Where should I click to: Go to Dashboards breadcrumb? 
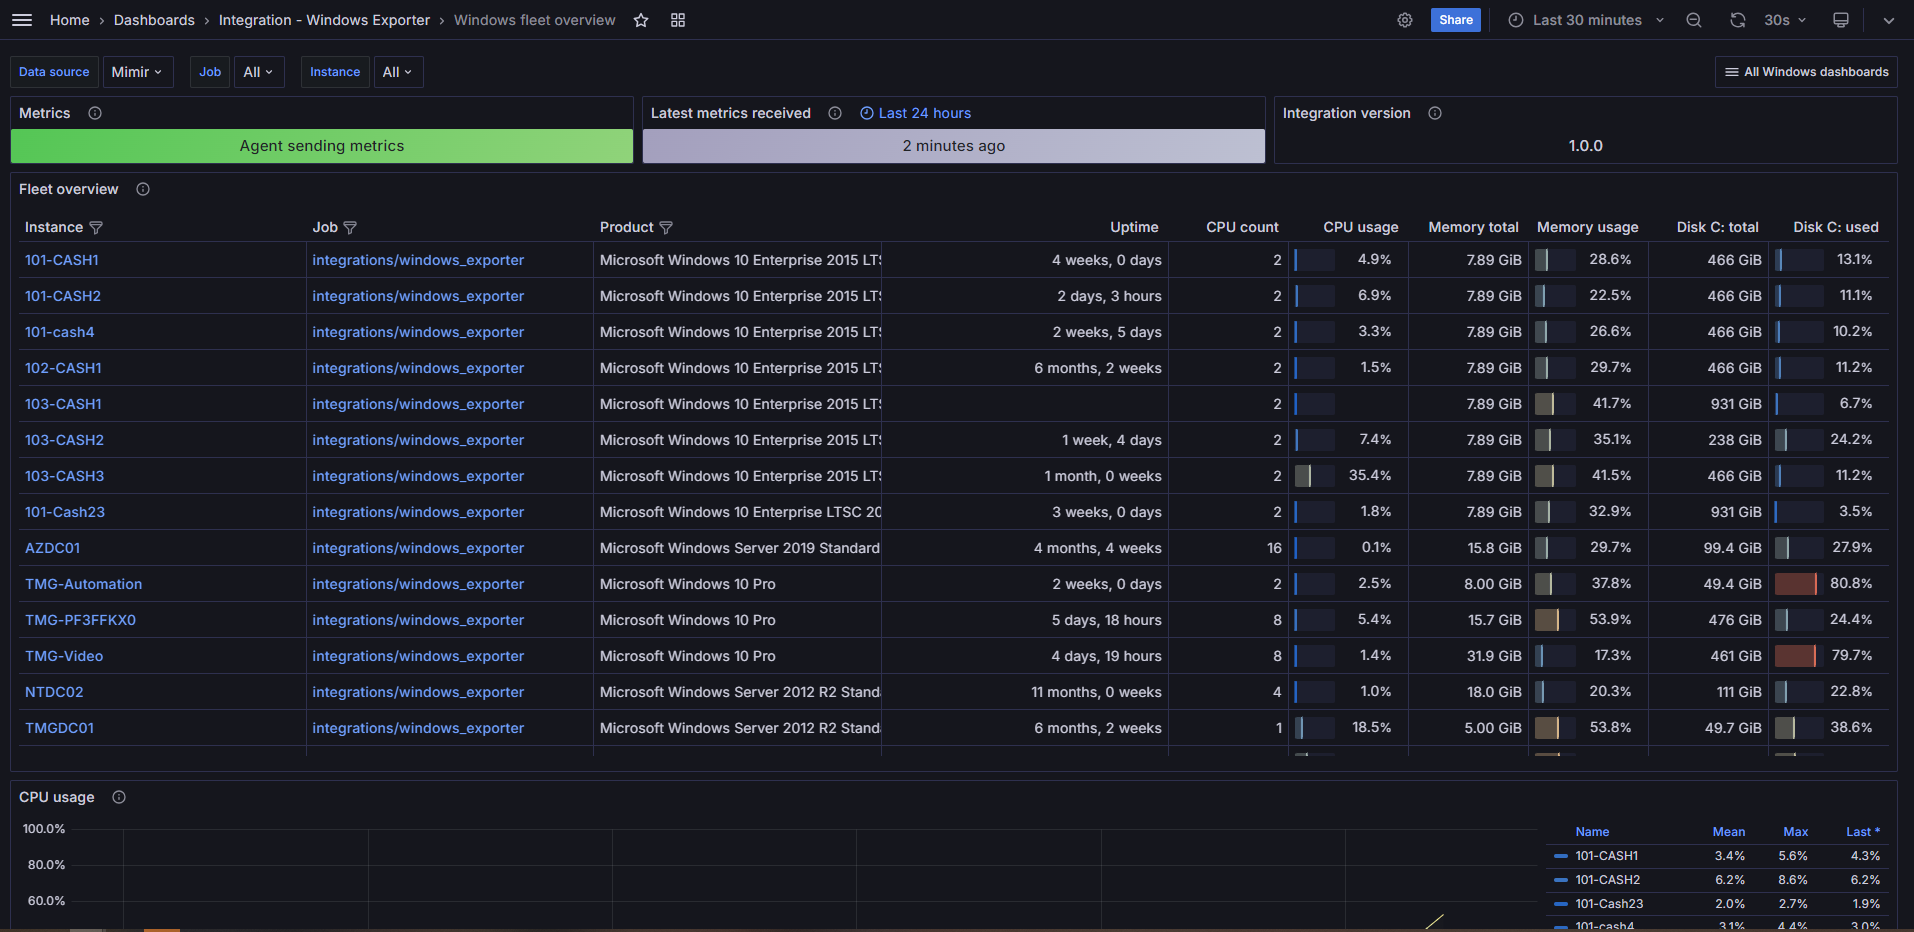(154, 20)
